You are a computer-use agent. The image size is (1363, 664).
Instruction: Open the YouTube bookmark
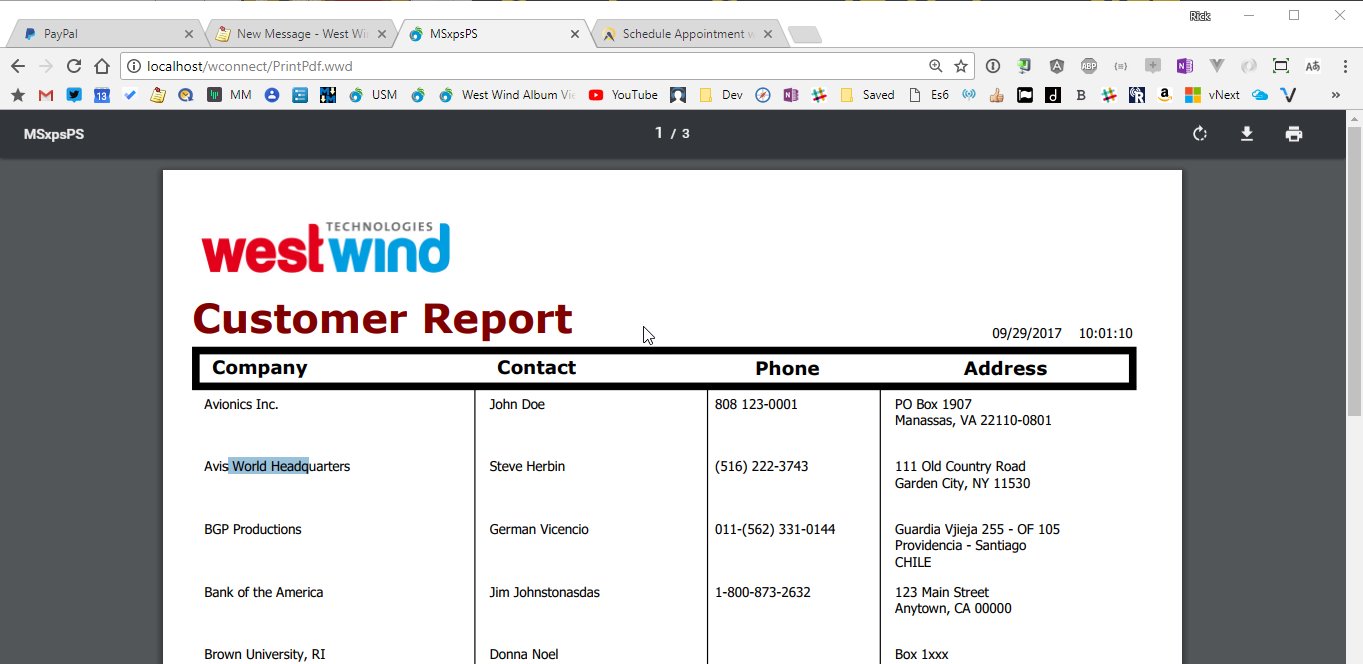pos(623,94)
